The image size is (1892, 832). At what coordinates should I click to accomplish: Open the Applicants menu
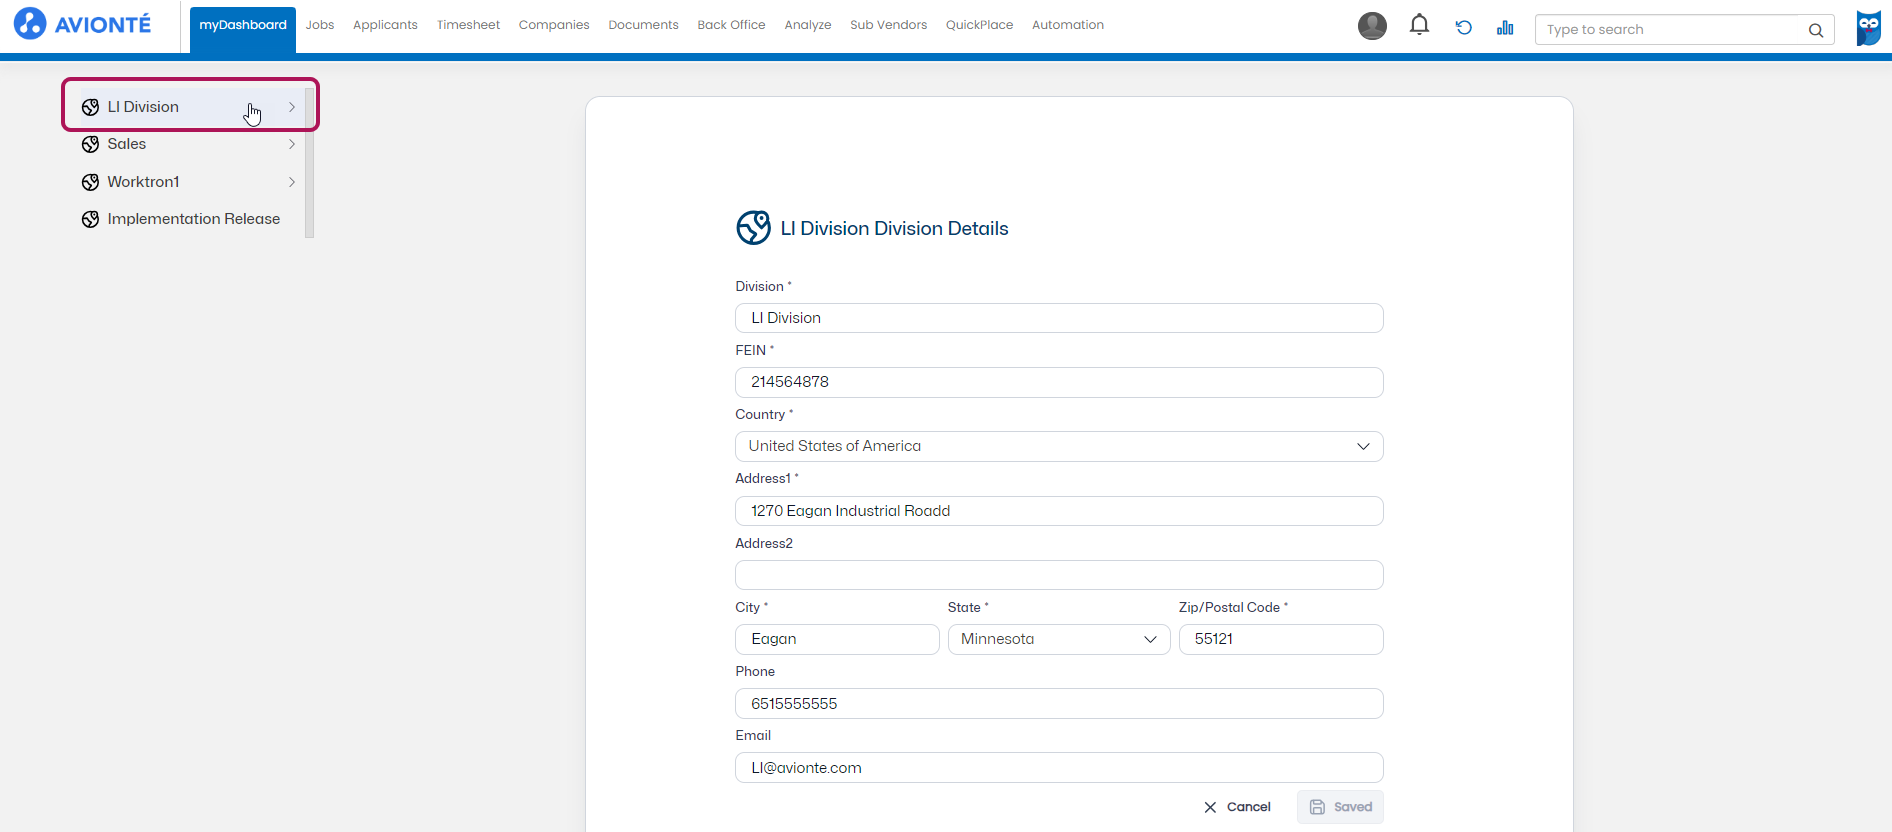385,25
